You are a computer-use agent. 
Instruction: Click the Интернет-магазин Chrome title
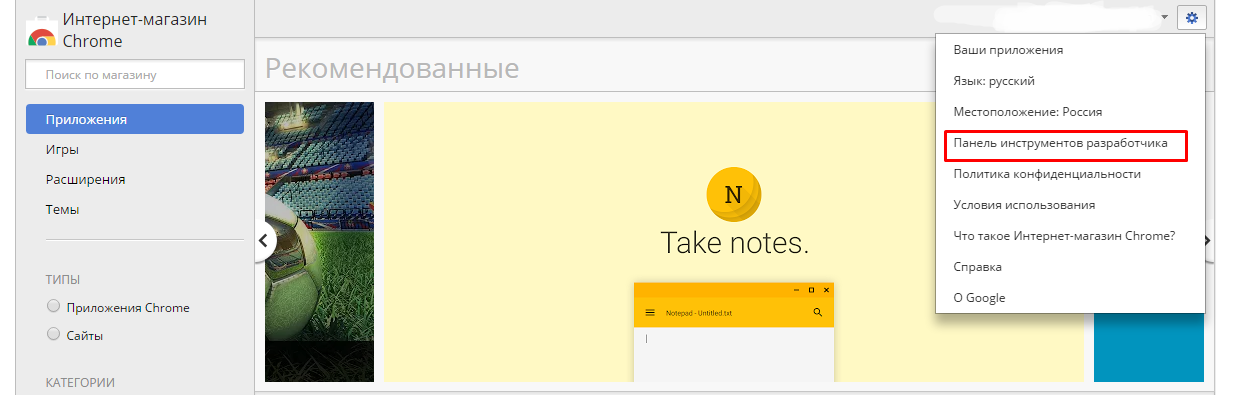click(135, 30)
